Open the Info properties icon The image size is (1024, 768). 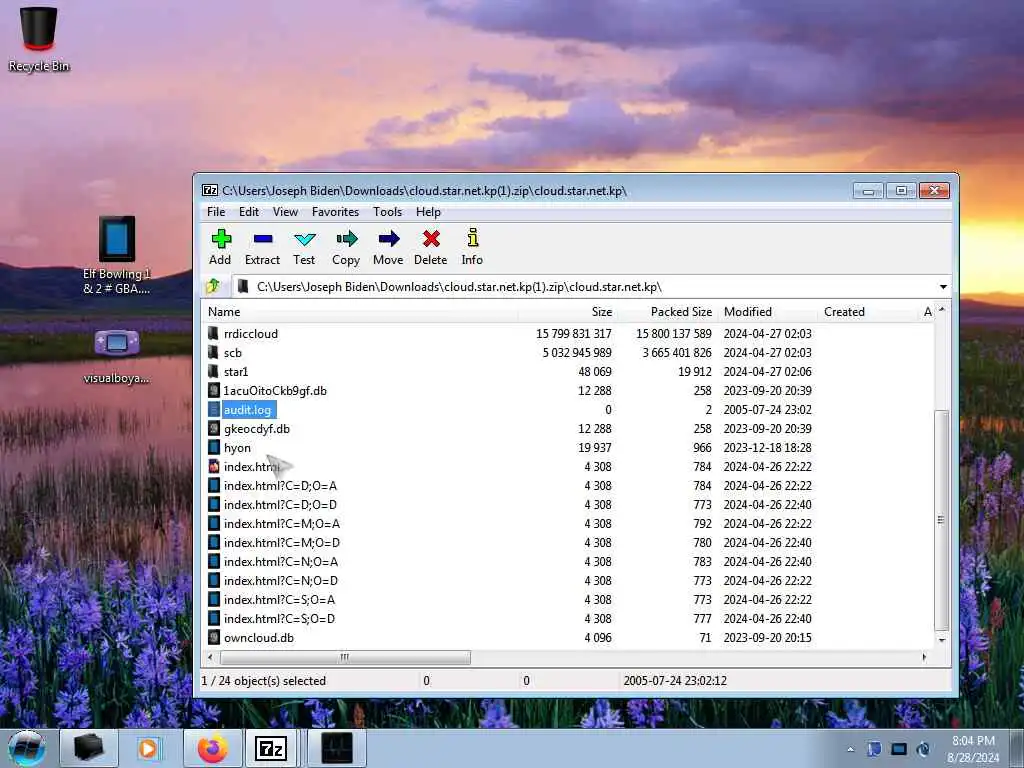pyautogui.click(x=472, y=238)
